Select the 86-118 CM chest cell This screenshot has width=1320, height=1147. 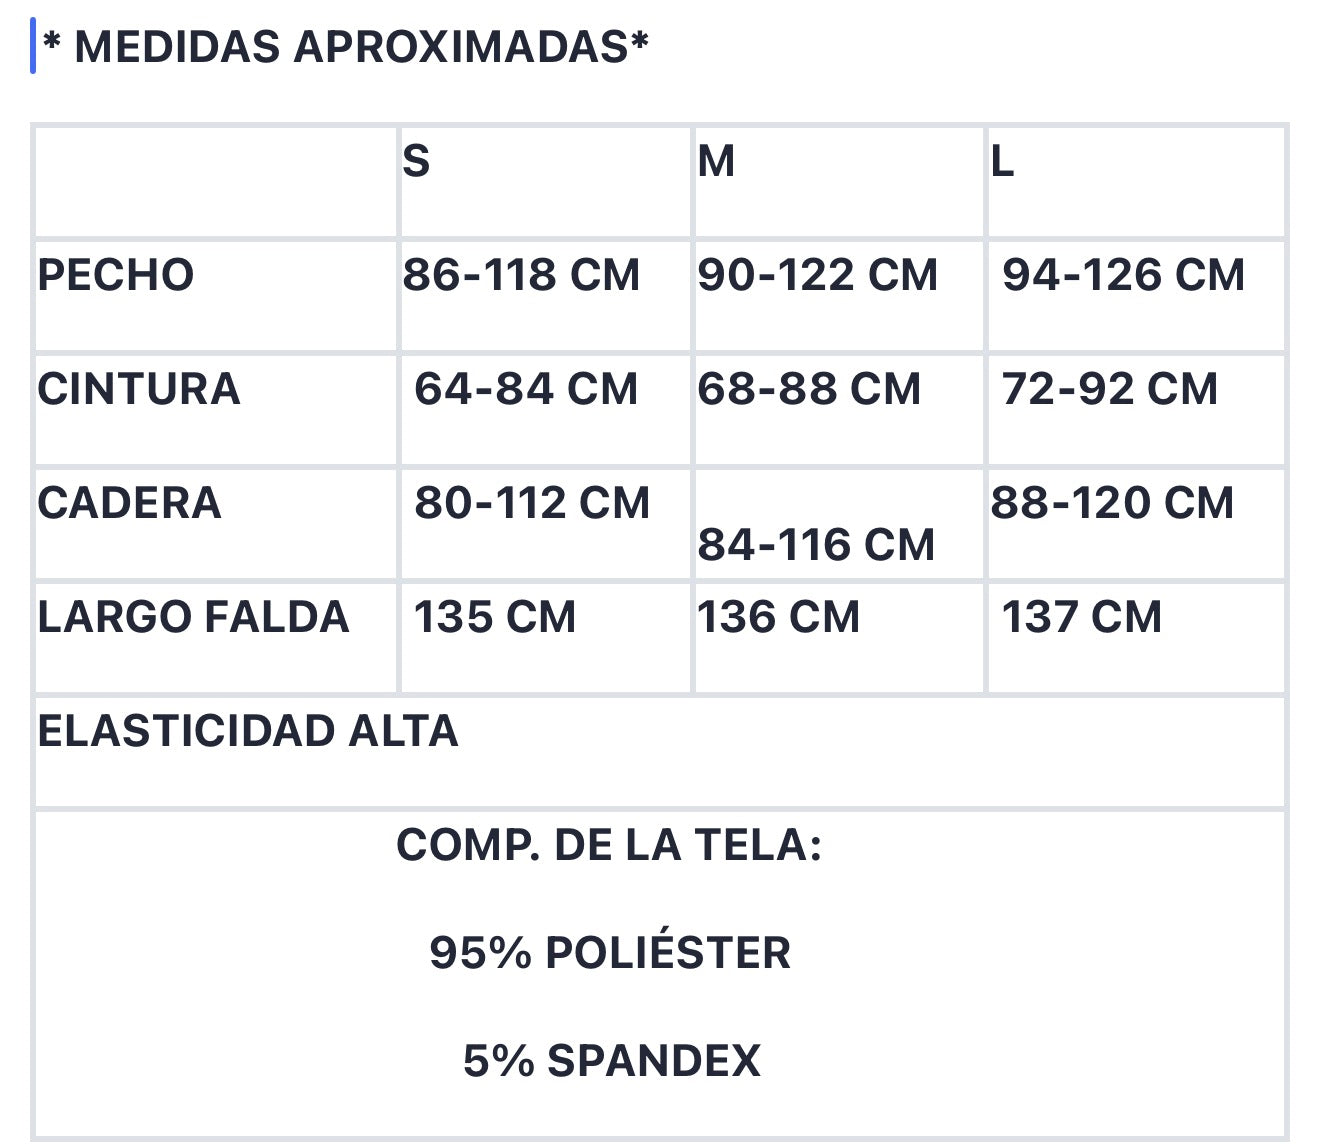tap(545, 296)
